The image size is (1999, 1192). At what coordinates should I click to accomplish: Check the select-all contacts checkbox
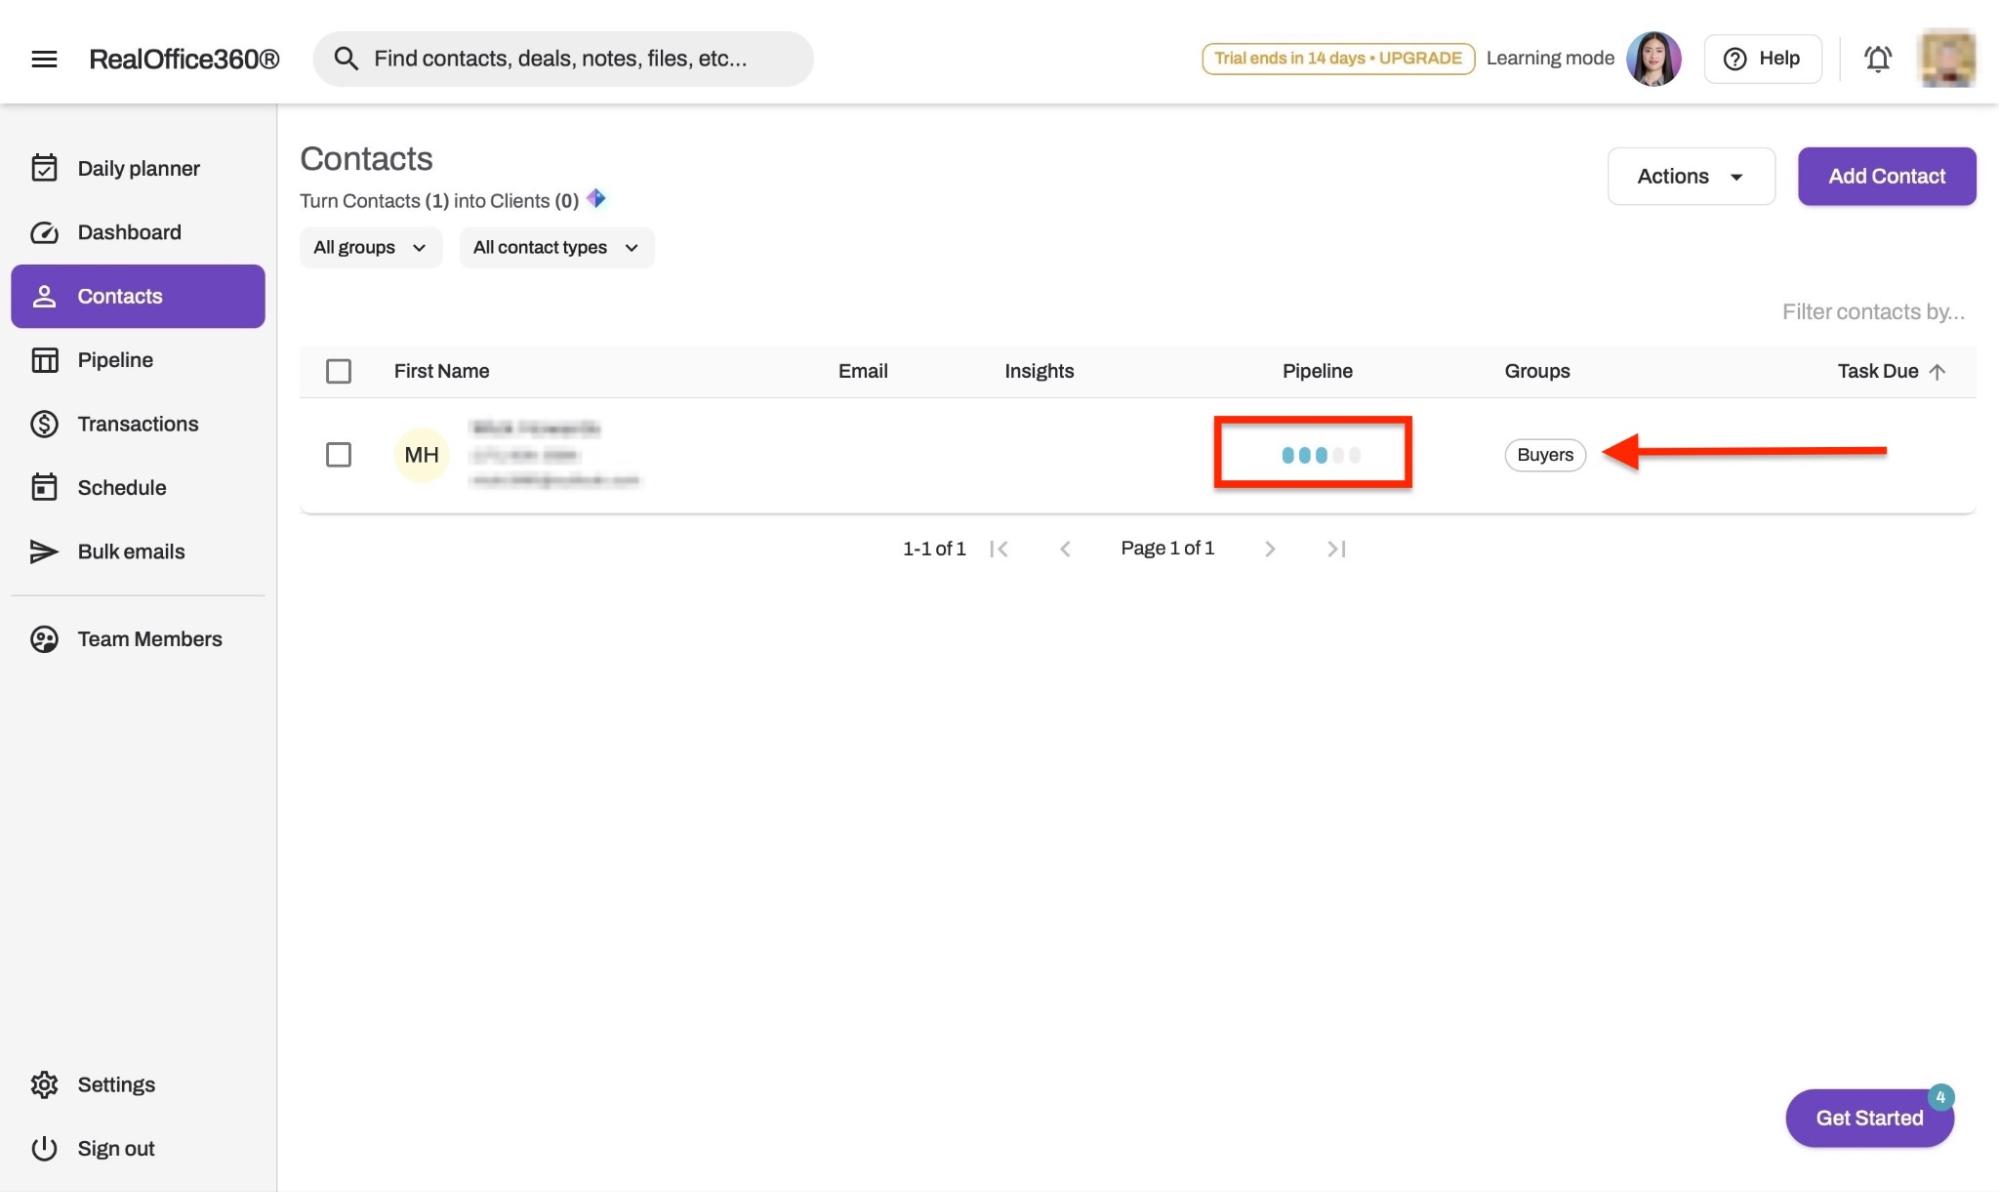pos(339,372)
